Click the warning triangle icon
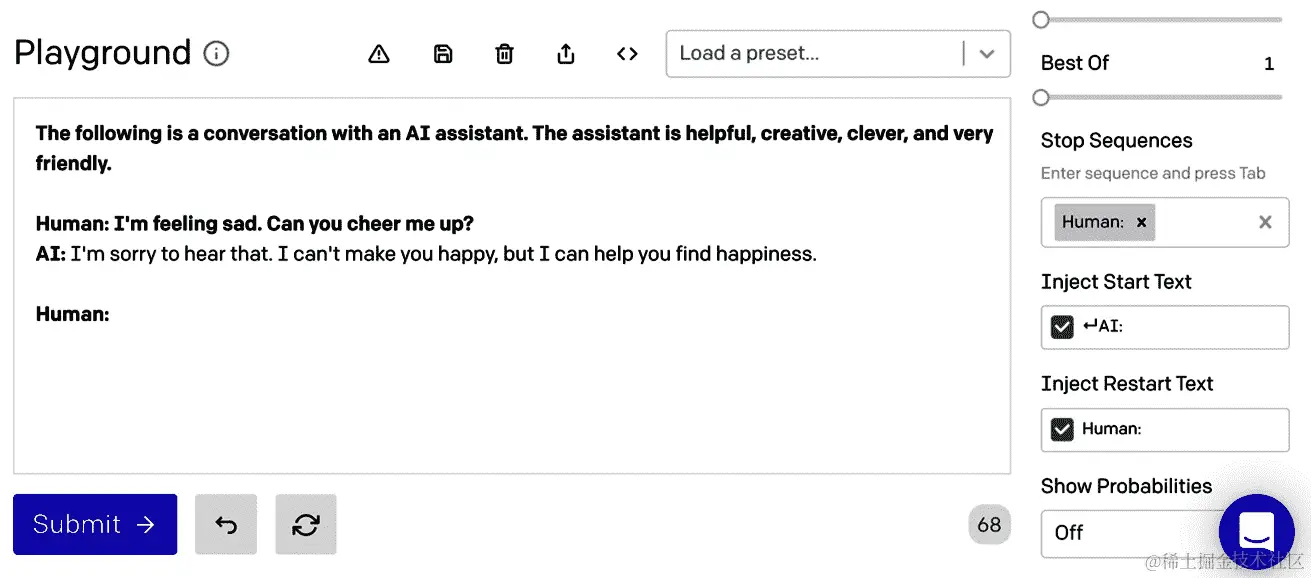This screenshot has width=1311, height=578. pyautogui.click(x=379, y=54)
